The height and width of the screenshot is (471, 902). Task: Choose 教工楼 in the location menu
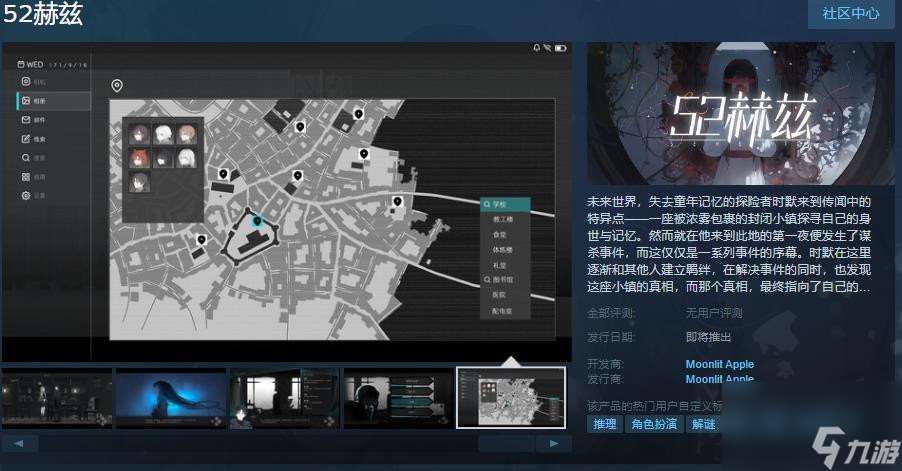point(505,220)
